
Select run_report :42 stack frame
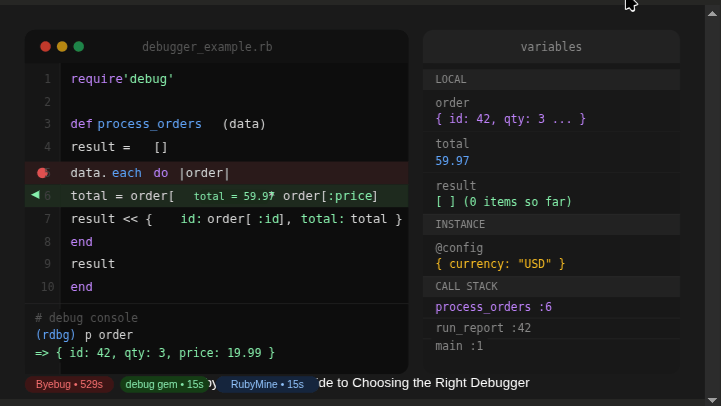coord(483,327)
